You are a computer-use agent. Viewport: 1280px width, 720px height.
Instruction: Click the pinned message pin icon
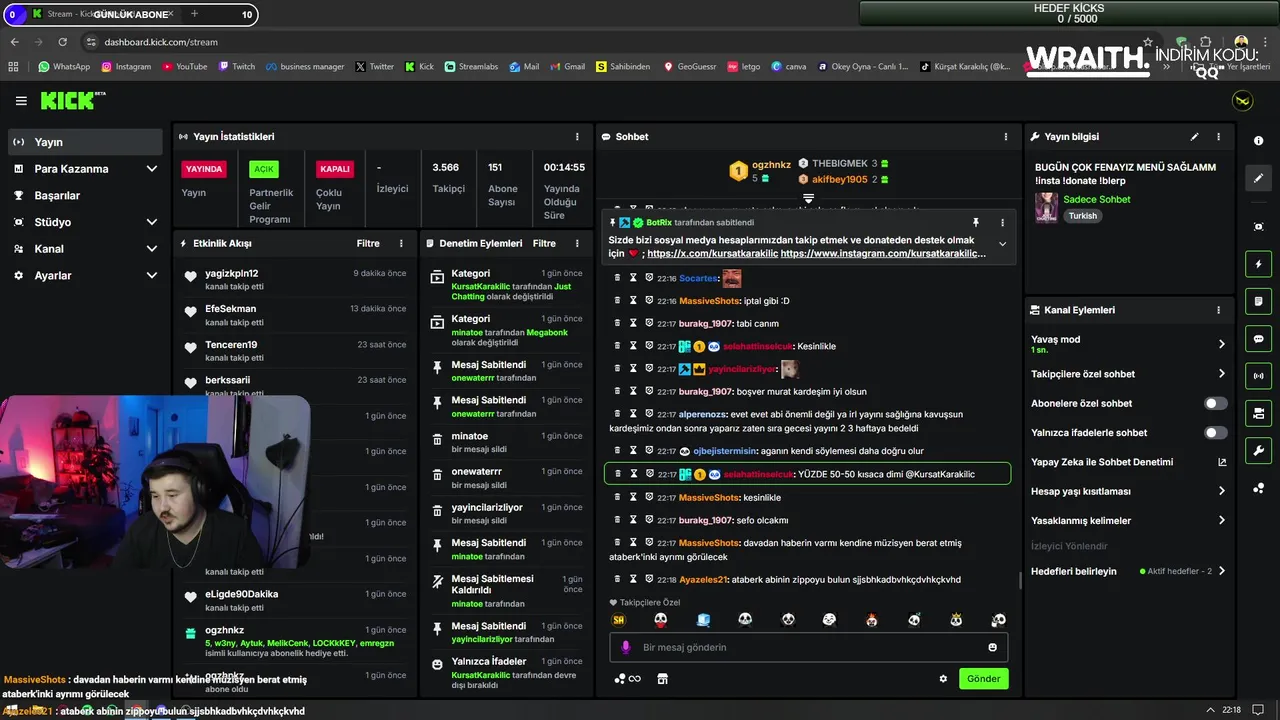pyautogui.click(x=976, y=223)
